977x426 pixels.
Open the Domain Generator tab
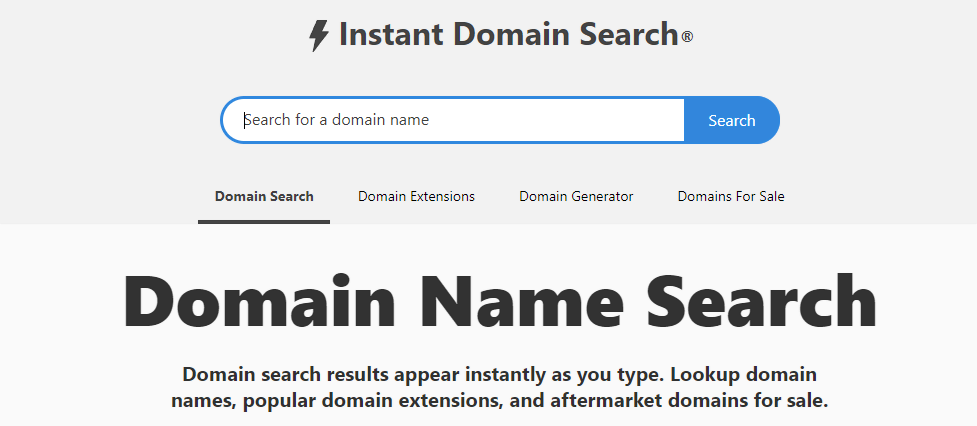pyautogui.click(x=576, y=196)
